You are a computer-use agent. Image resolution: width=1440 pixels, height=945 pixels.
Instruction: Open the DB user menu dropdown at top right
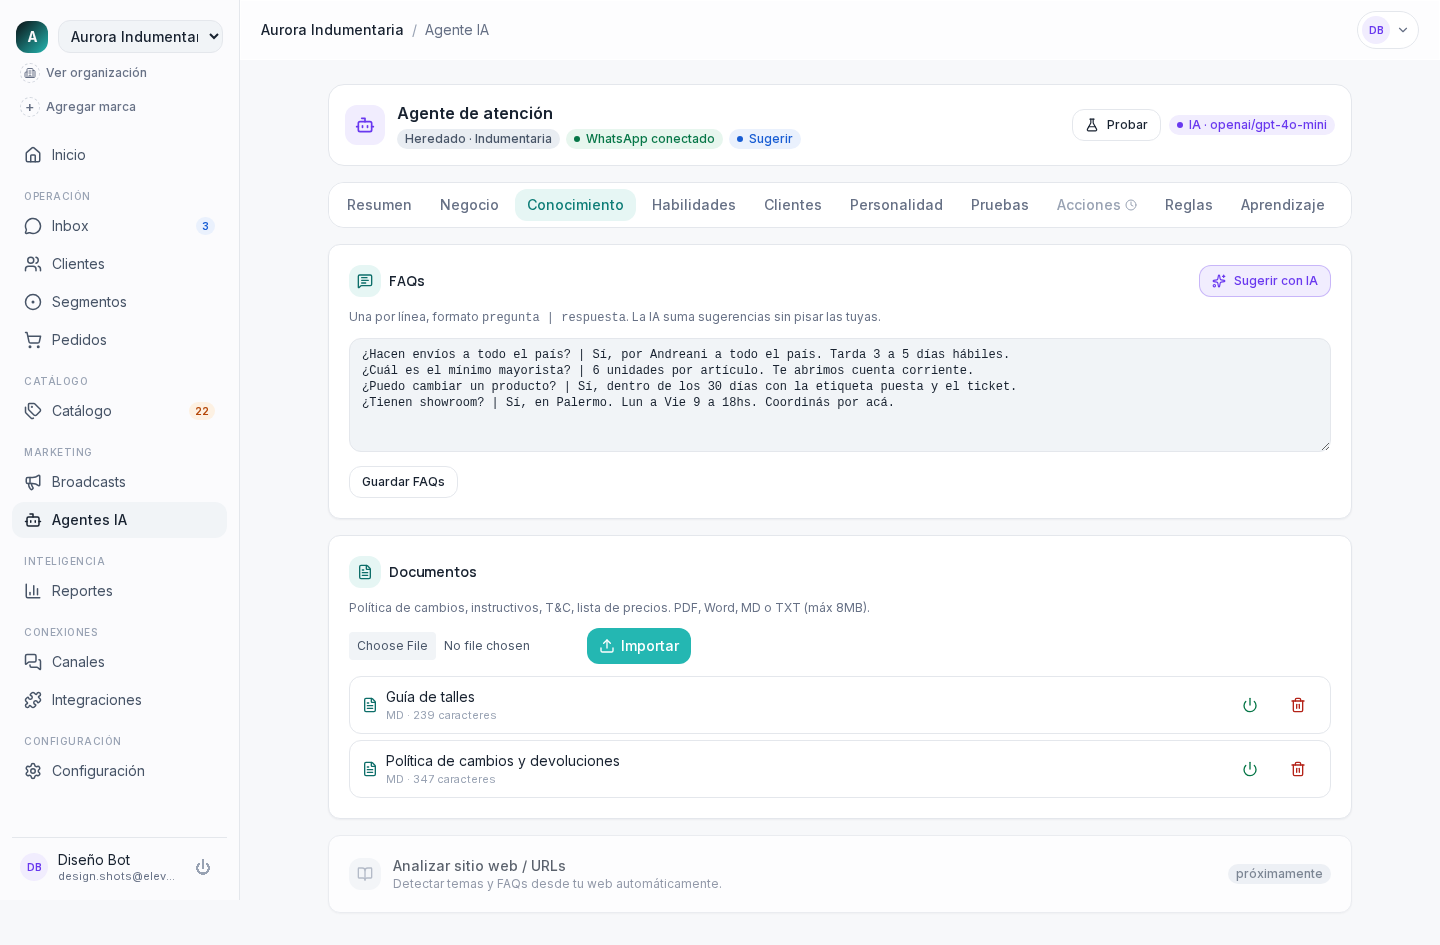[1388, 30]
